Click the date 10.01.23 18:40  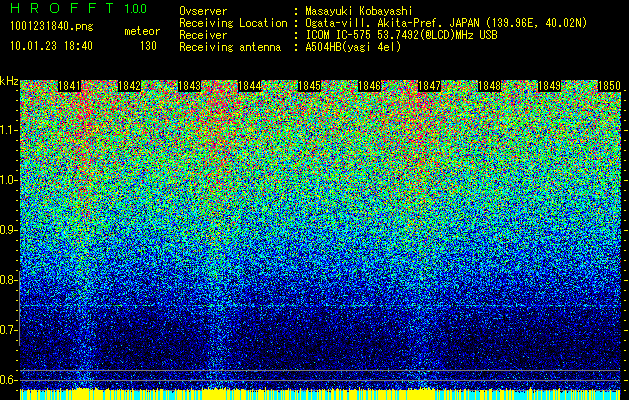(x=51, y=46)
